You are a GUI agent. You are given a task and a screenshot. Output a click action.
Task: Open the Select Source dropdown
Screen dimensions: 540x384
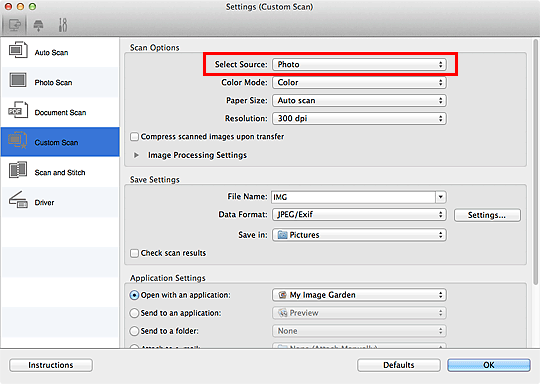point(359,64)
